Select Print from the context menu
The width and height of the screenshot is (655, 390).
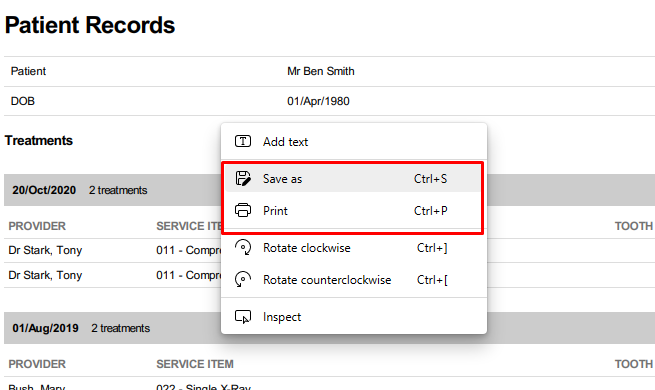tap(354, 210)
